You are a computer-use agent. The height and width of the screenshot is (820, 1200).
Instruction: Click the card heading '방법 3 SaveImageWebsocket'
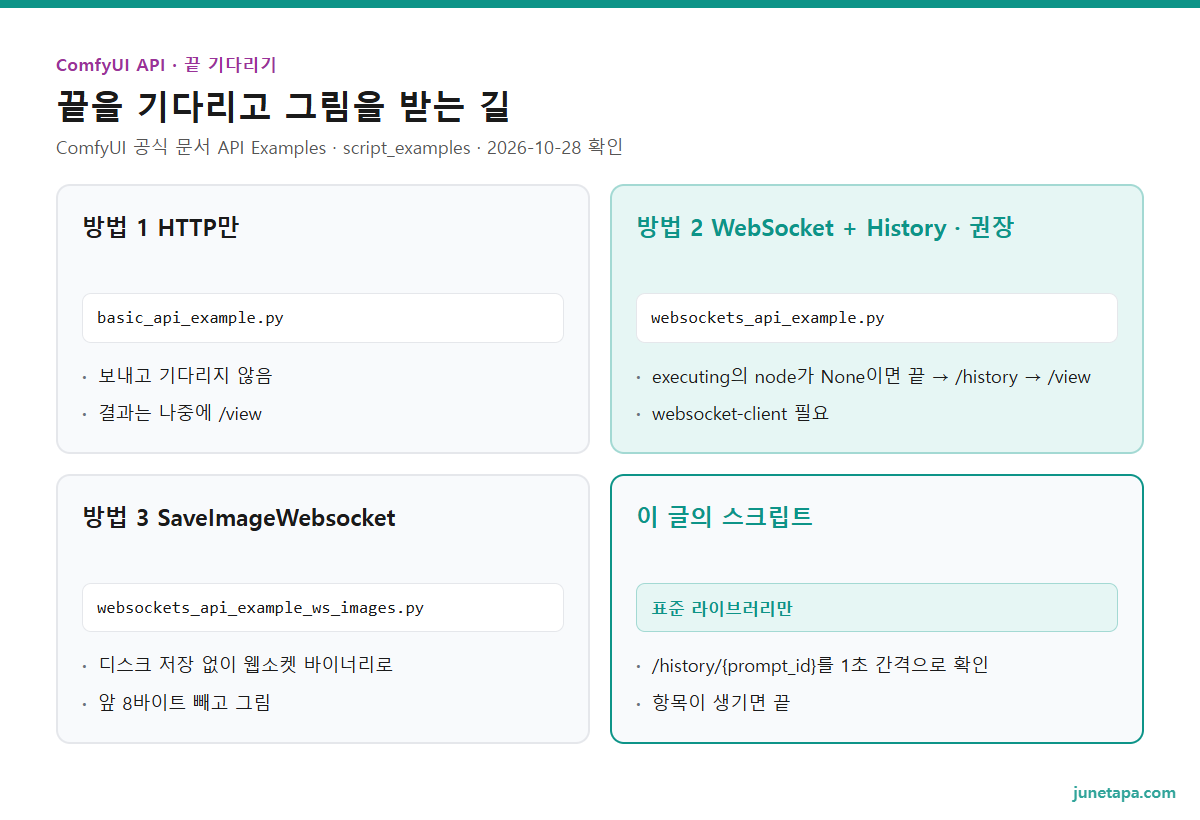click(x=240, y=518)
